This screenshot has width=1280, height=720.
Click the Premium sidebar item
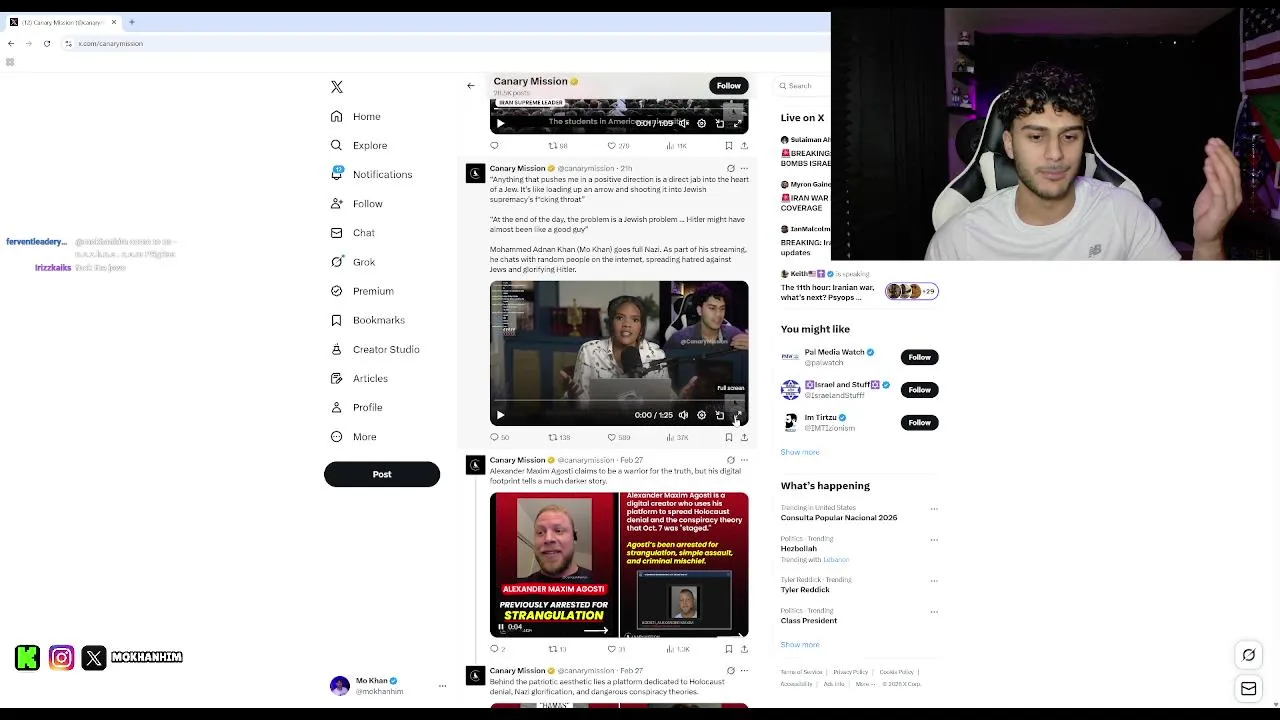361,291
